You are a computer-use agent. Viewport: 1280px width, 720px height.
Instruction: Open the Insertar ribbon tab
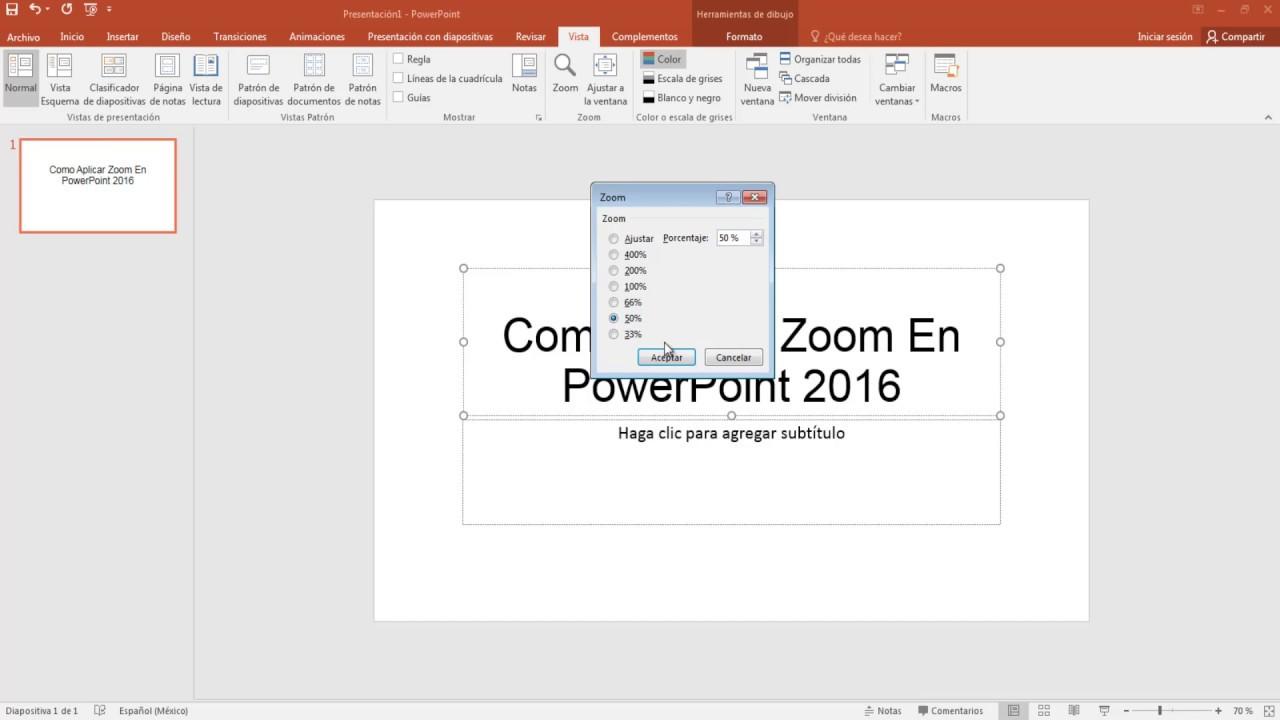pyautogui.click(x=122, y=37)
